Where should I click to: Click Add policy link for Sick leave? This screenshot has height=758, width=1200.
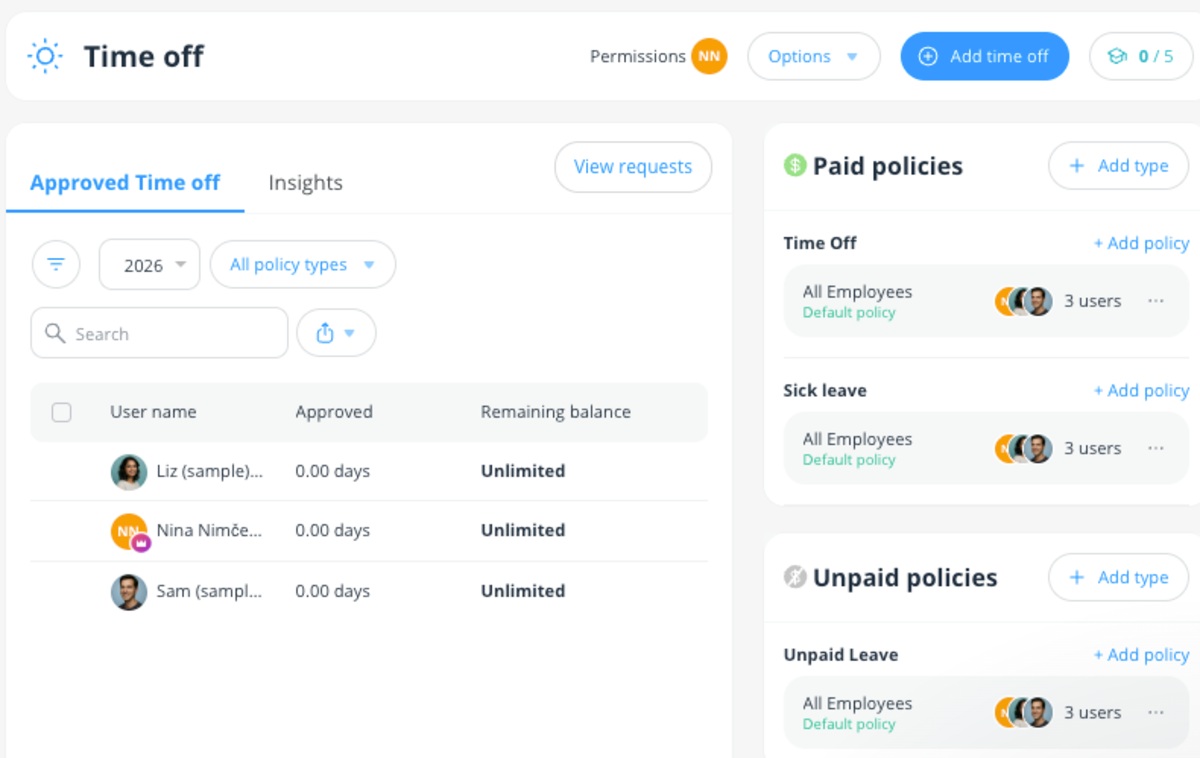tap(1141, 390)
